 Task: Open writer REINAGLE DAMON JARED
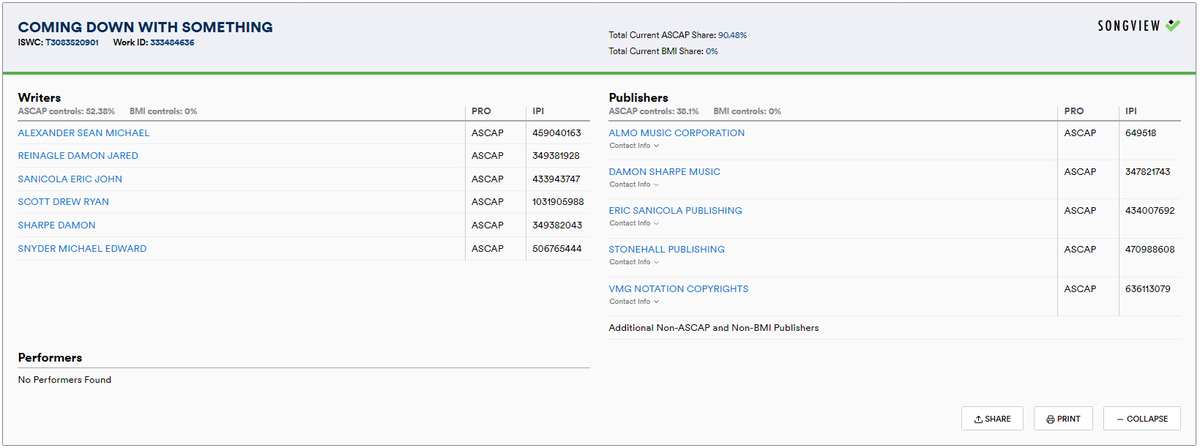[x=78, y=156]
